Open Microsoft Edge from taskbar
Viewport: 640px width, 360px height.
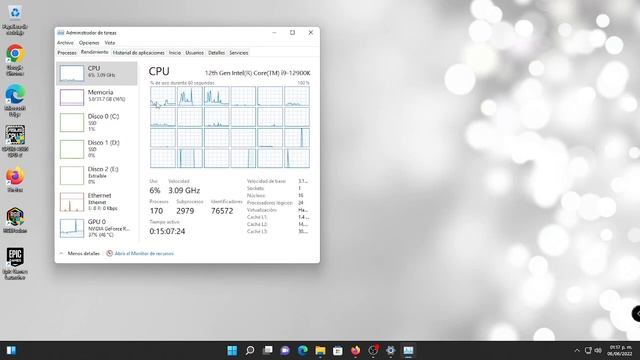(x=302, y=351)
